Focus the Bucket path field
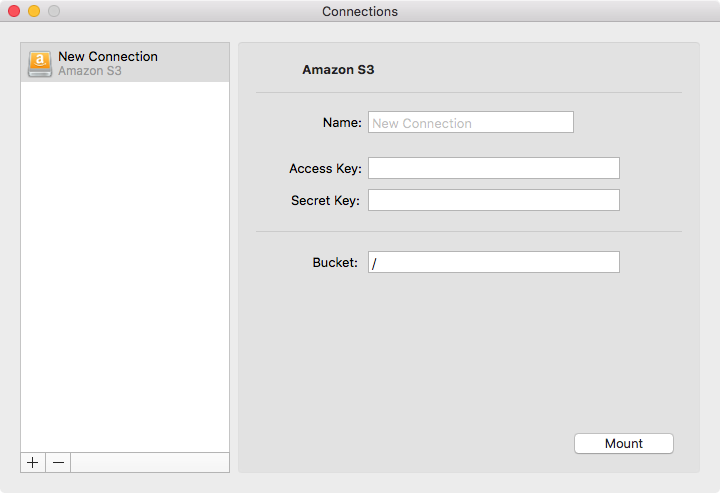The image size is (720, 493). coord(494,262)
